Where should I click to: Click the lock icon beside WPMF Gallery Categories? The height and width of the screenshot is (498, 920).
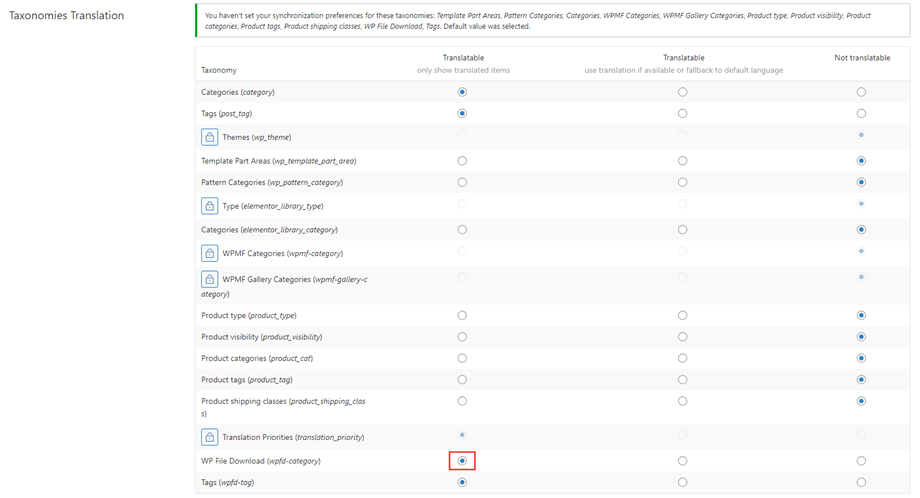click(210, 279)
